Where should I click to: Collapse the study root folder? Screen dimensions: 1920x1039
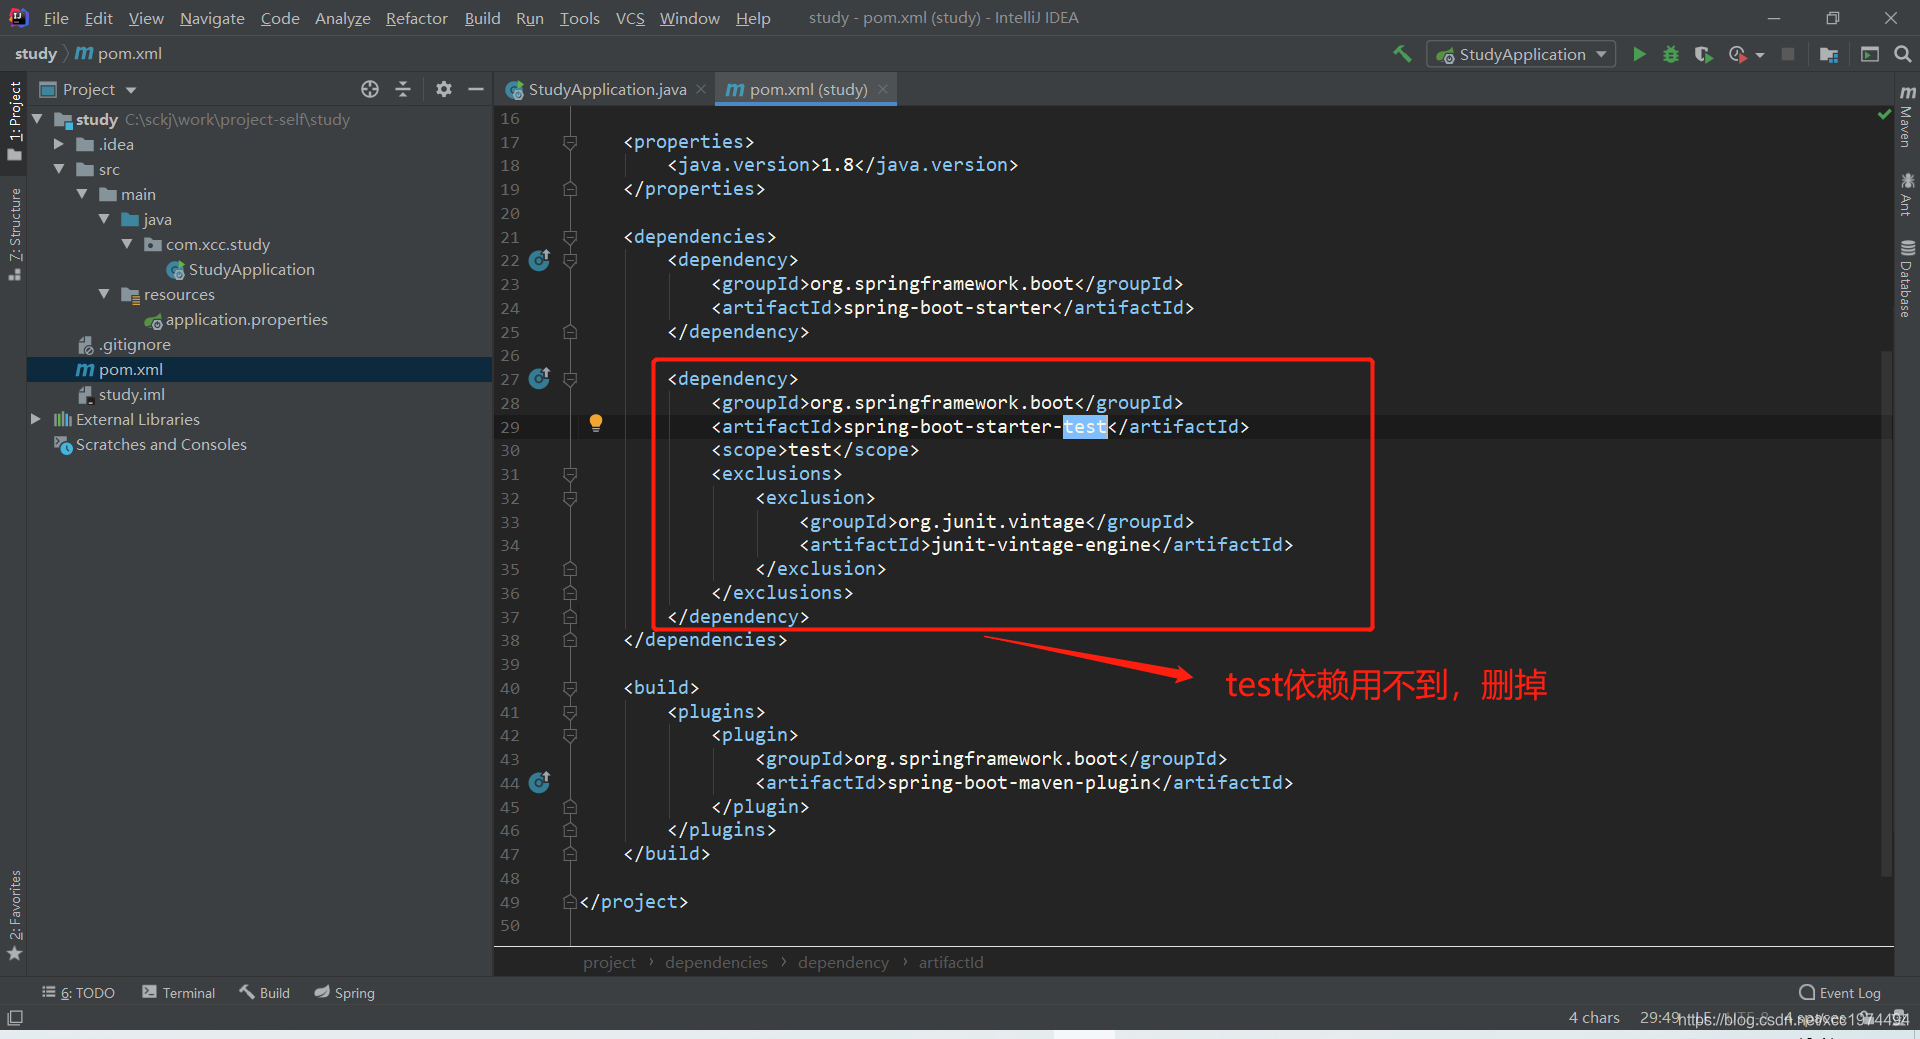coord(37,119)
